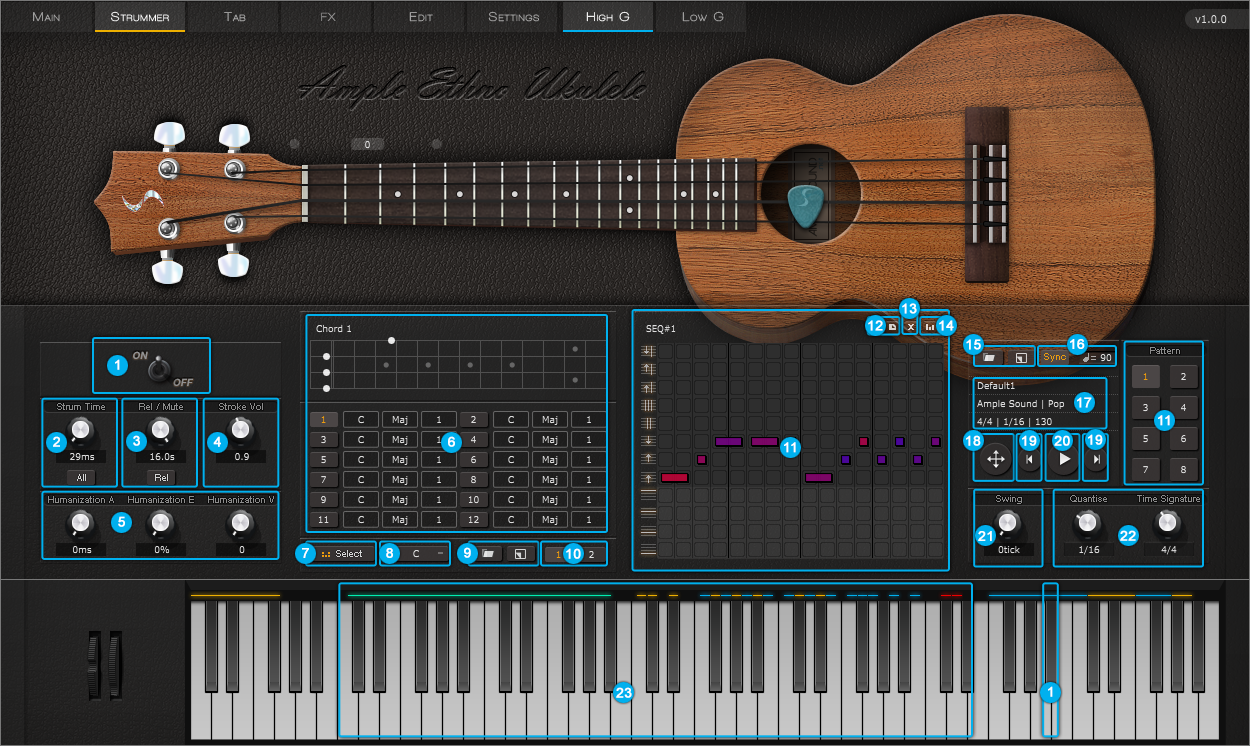This screenshot has width=1250, height=746.
Task: Enable the chord Select mode
Action: pyautogui.click(x=342, y=553)
